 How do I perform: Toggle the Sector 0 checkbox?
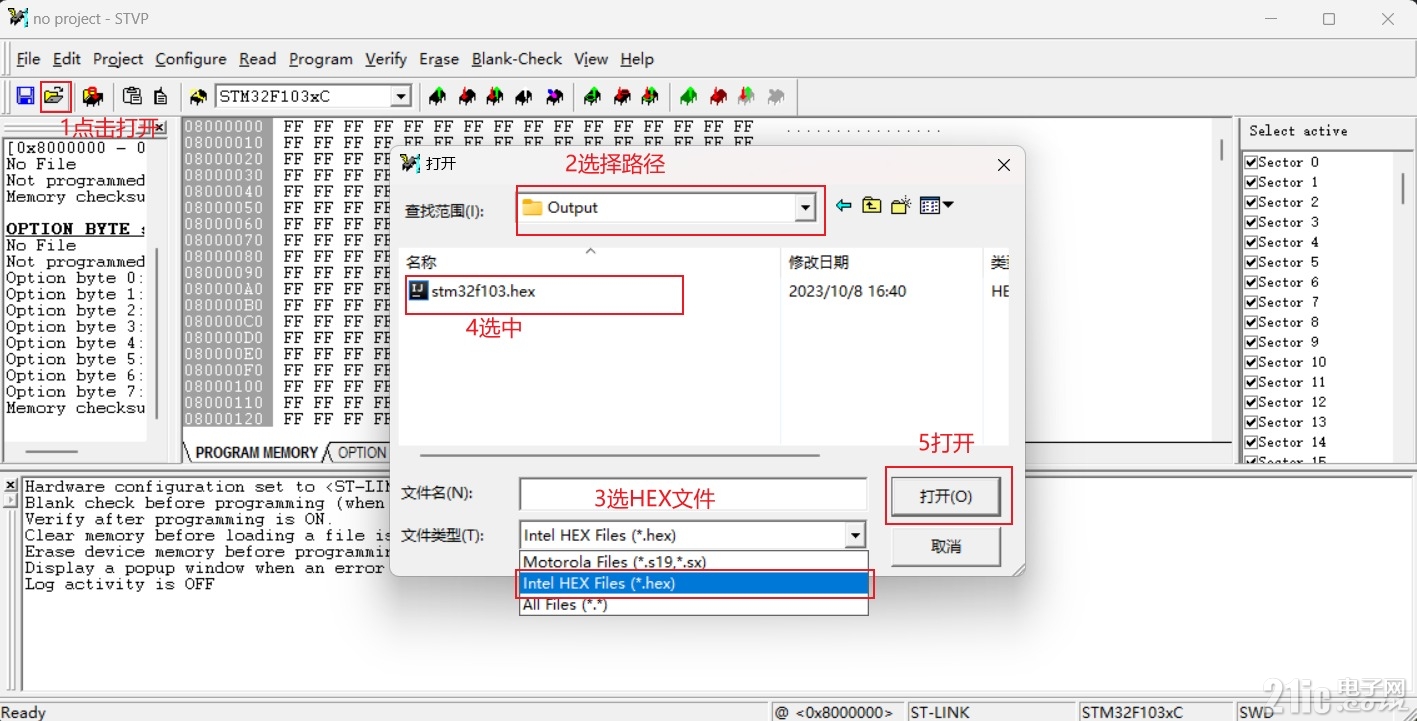(x=1250, y=162)
